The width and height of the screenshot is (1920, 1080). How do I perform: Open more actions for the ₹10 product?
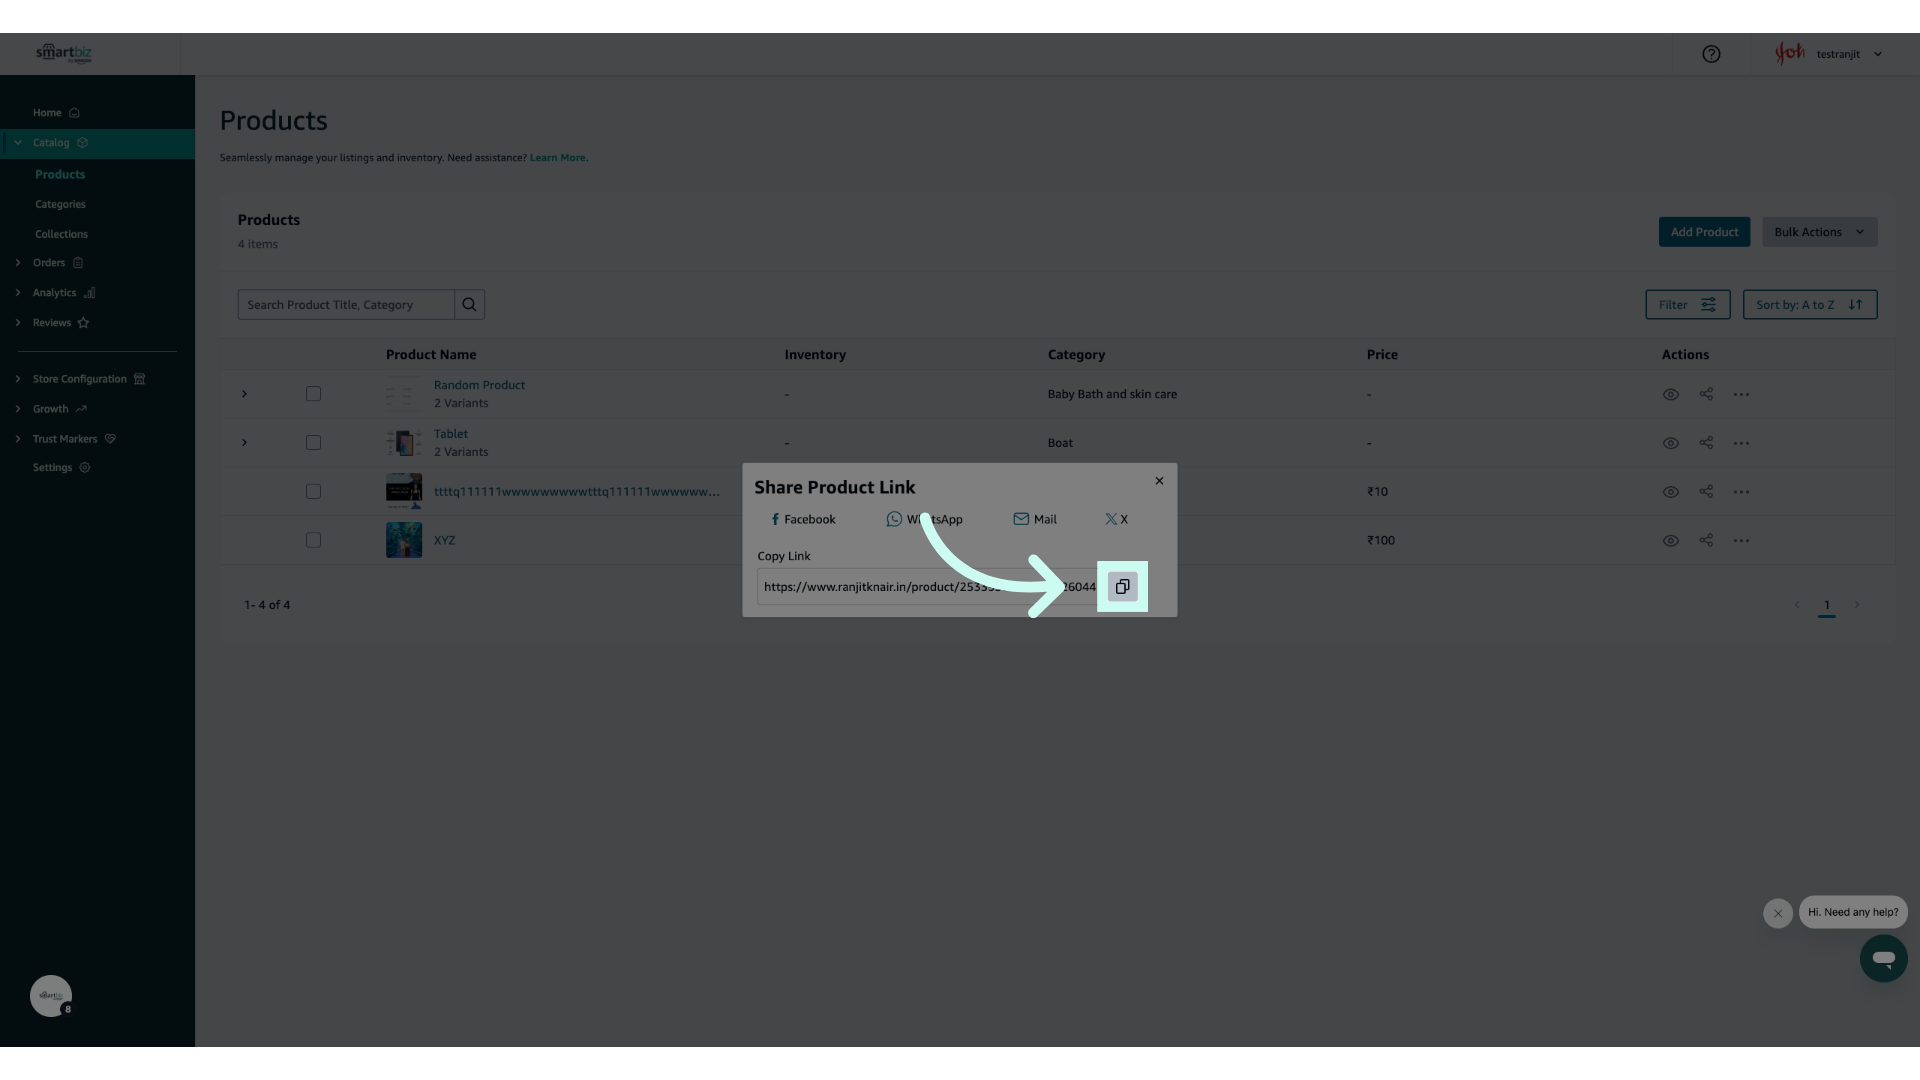click(x=1741, y=492)
